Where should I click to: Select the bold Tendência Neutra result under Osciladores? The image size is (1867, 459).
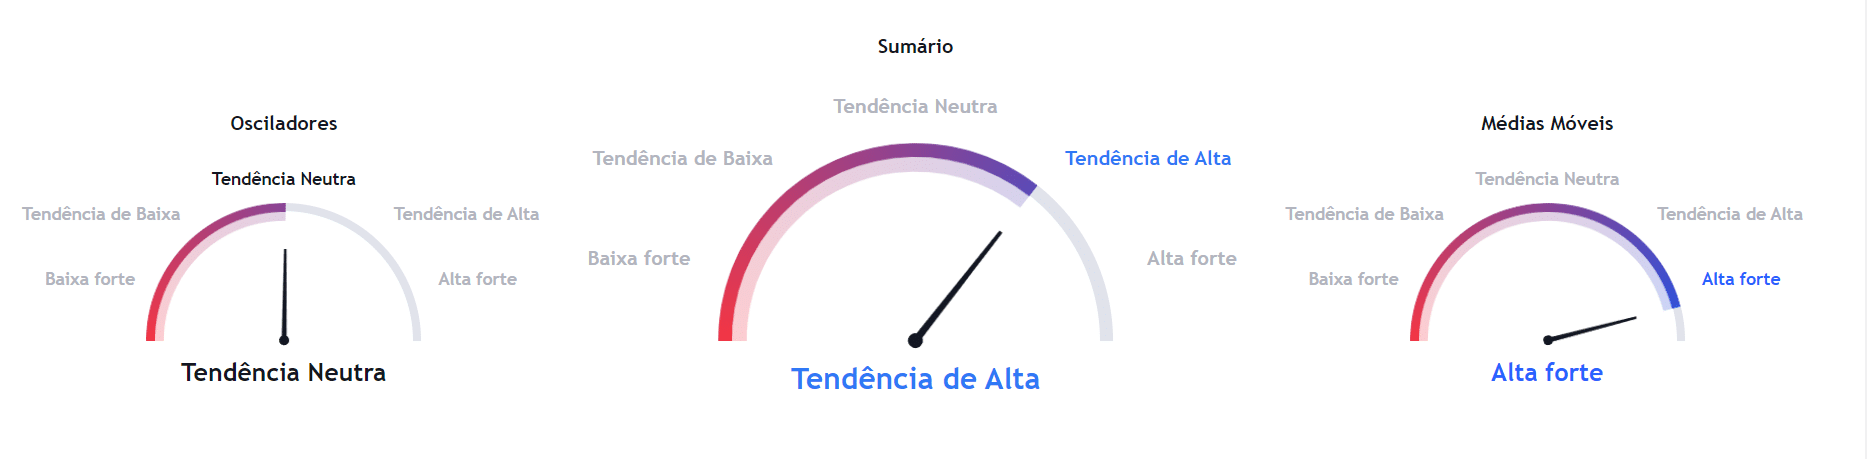(x=284, y=372)
